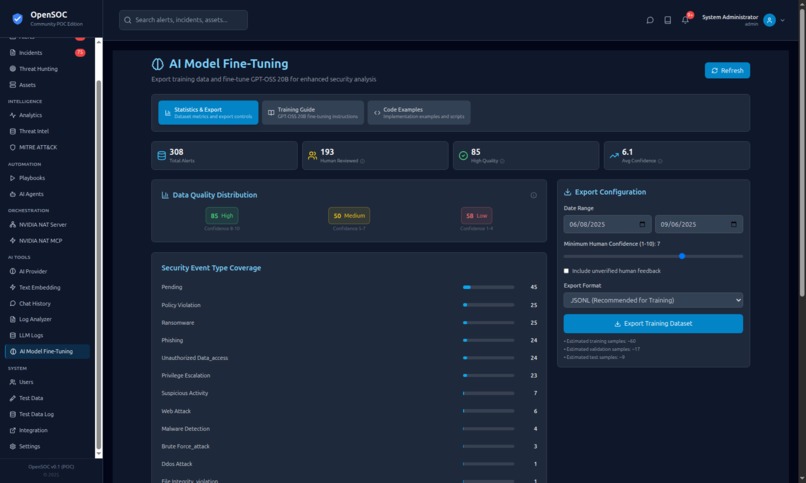Image resolution: width=806 pixels, height=483 pixels.
Task: Click the High Quality info icon
Action: point(502,161)
